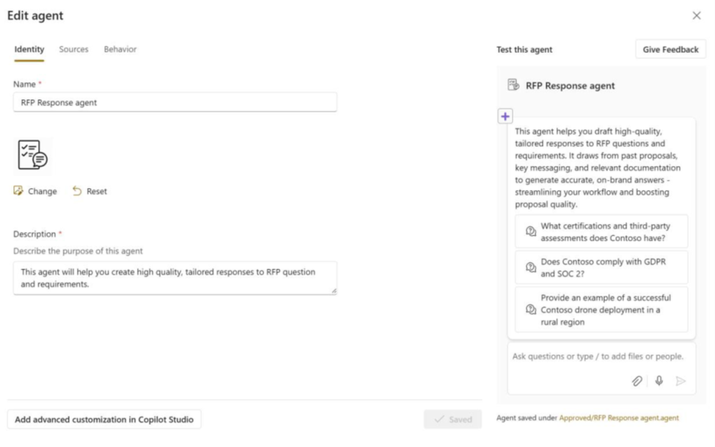Screen dimensions: 715x447
Task: Click the purple plus new chat icon
Action: pos(505,117)
